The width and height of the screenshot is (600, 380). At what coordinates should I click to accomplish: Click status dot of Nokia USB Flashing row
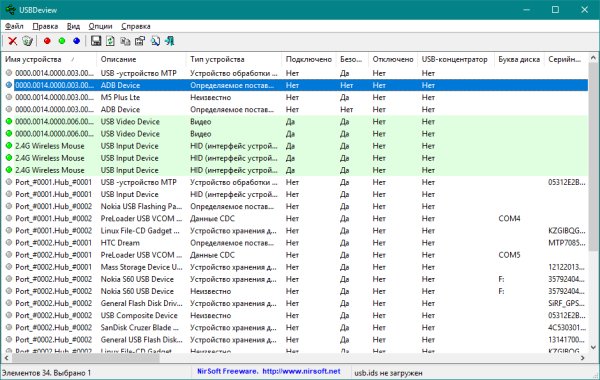click(9, 206)
